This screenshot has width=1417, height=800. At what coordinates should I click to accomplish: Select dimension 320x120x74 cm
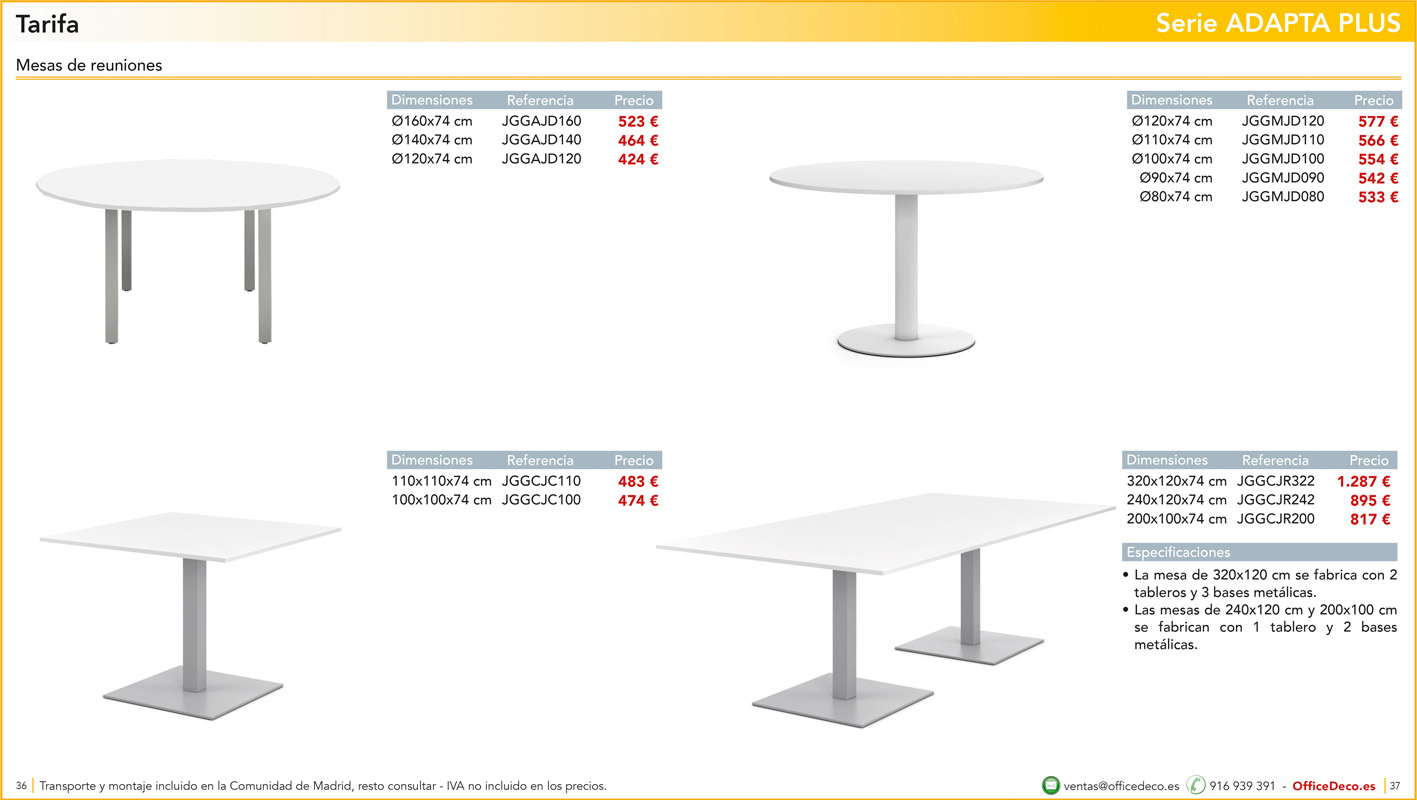[1177, 481]
